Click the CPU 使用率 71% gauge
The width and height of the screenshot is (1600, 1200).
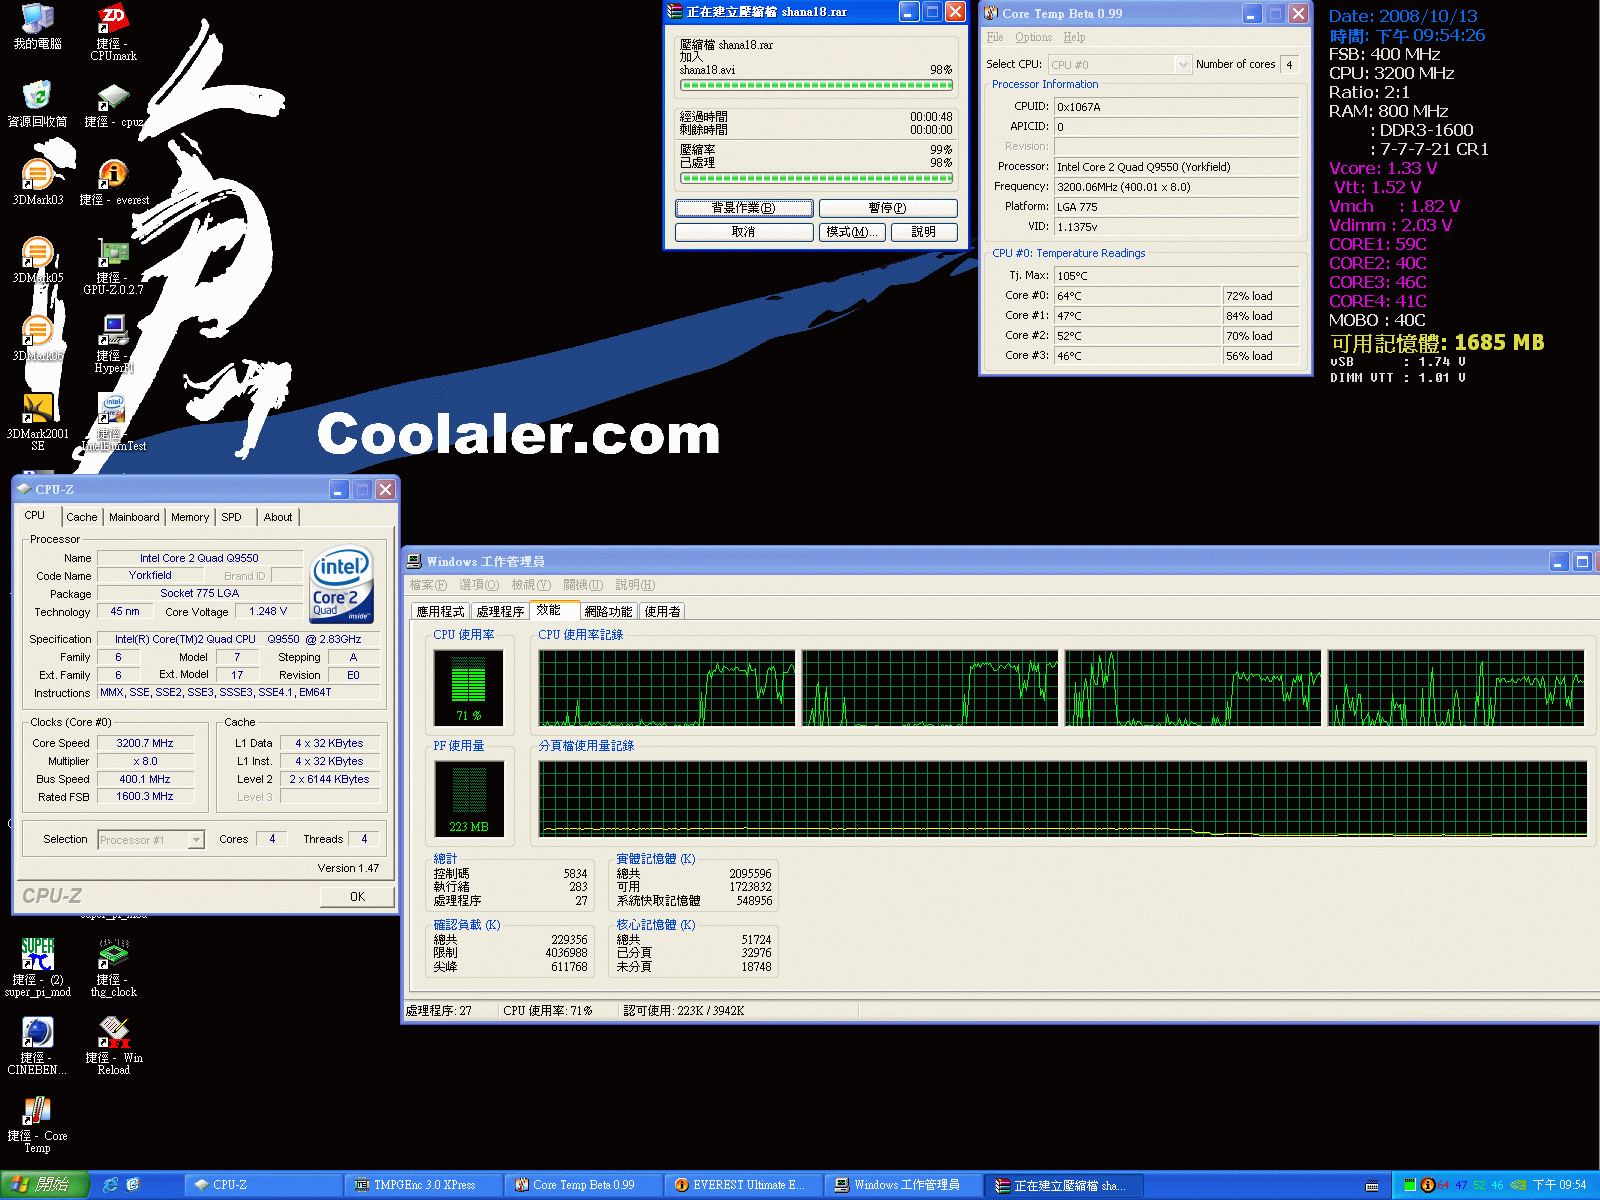(468, 688)
